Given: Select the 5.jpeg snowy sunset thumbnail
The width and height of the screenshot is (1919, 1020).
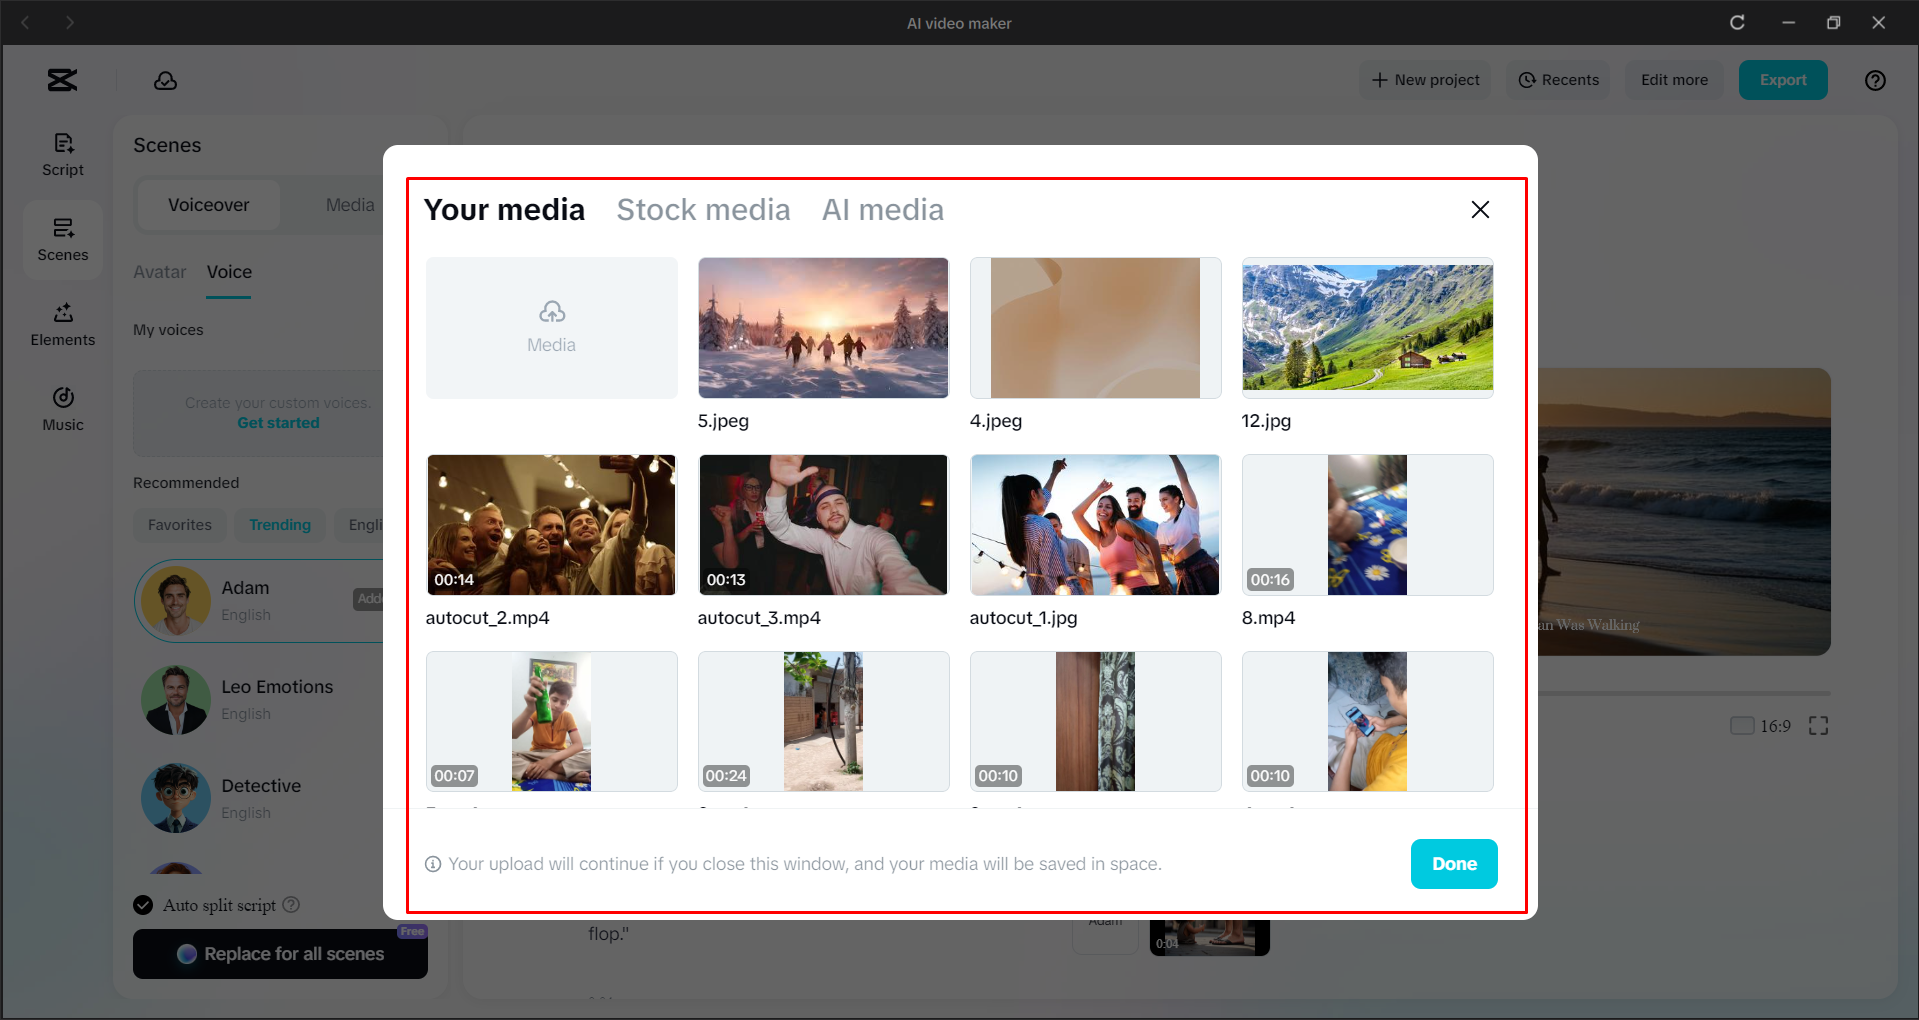Looking at the screenshot, I should tap(823, 328).
